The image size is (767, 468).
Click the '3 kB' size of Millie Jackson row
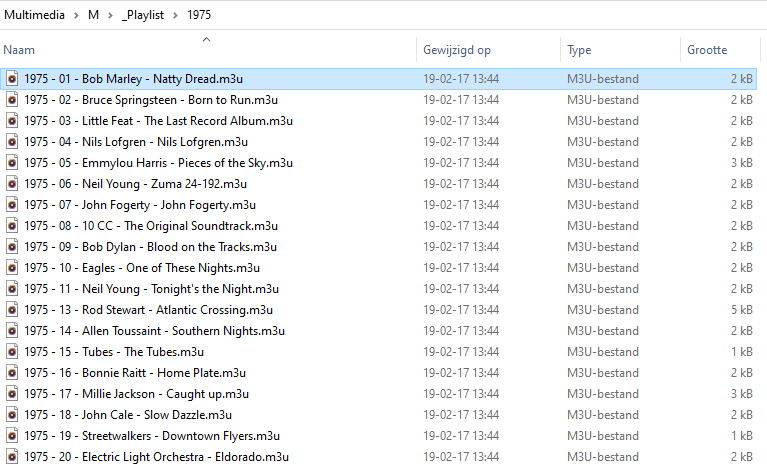(x=742, y=394)
